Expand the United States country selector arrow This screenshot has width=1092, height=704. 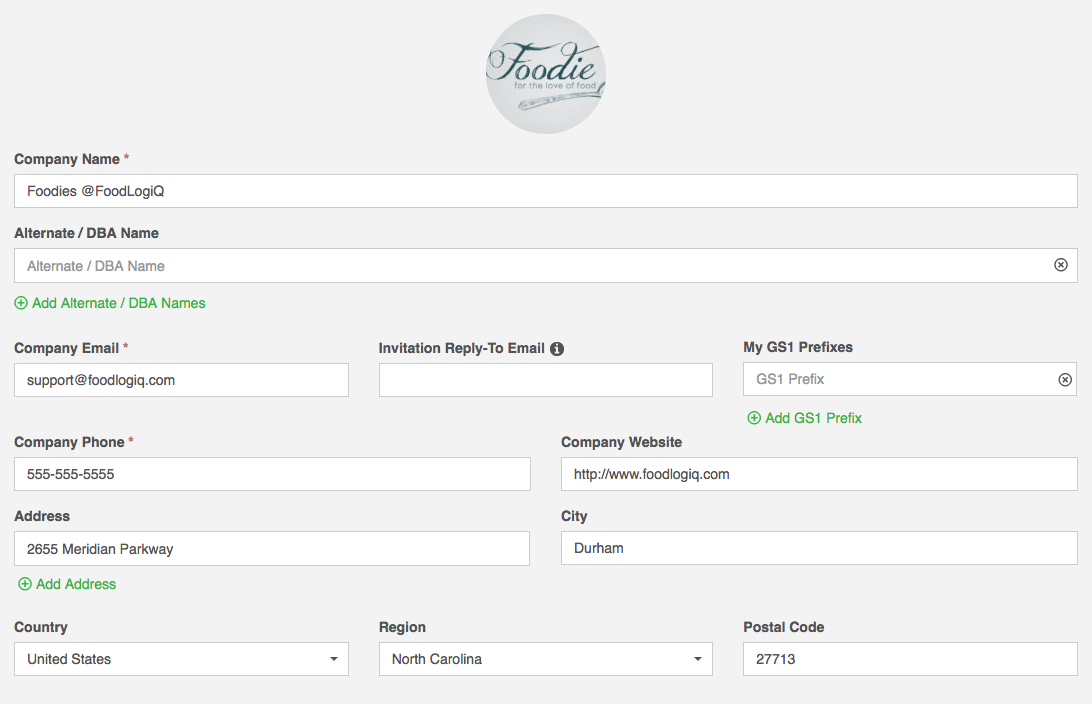point(334,659)
